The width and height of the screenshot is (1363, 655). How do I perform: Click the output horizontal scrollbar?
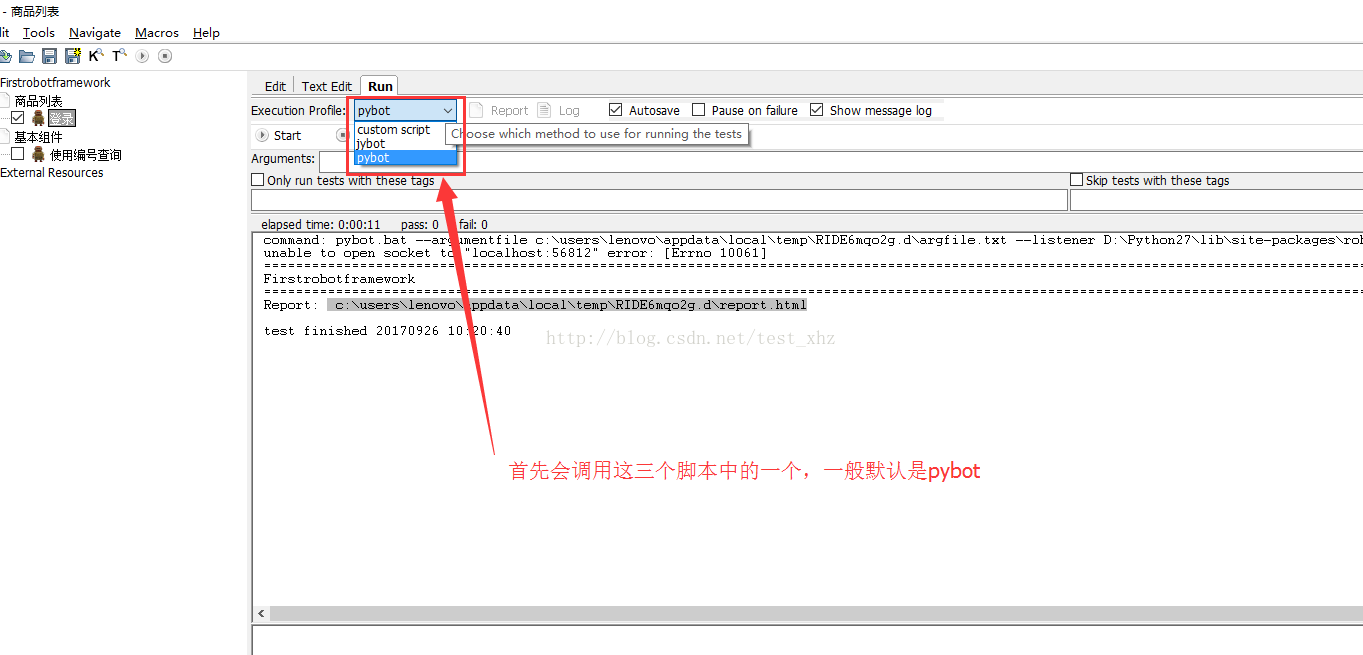coord(815,613)
